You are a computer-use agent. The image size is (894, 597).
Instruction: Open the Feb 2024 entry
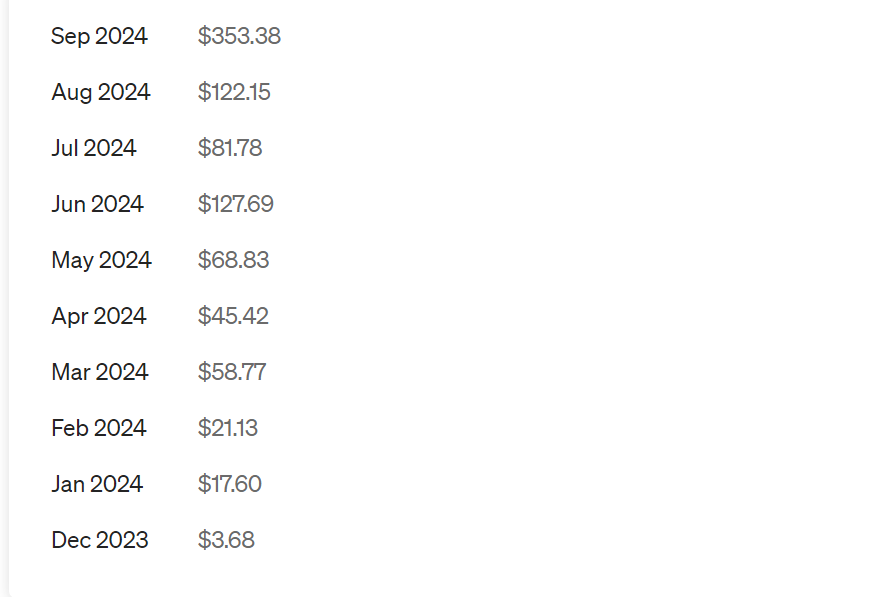point(99,428)
